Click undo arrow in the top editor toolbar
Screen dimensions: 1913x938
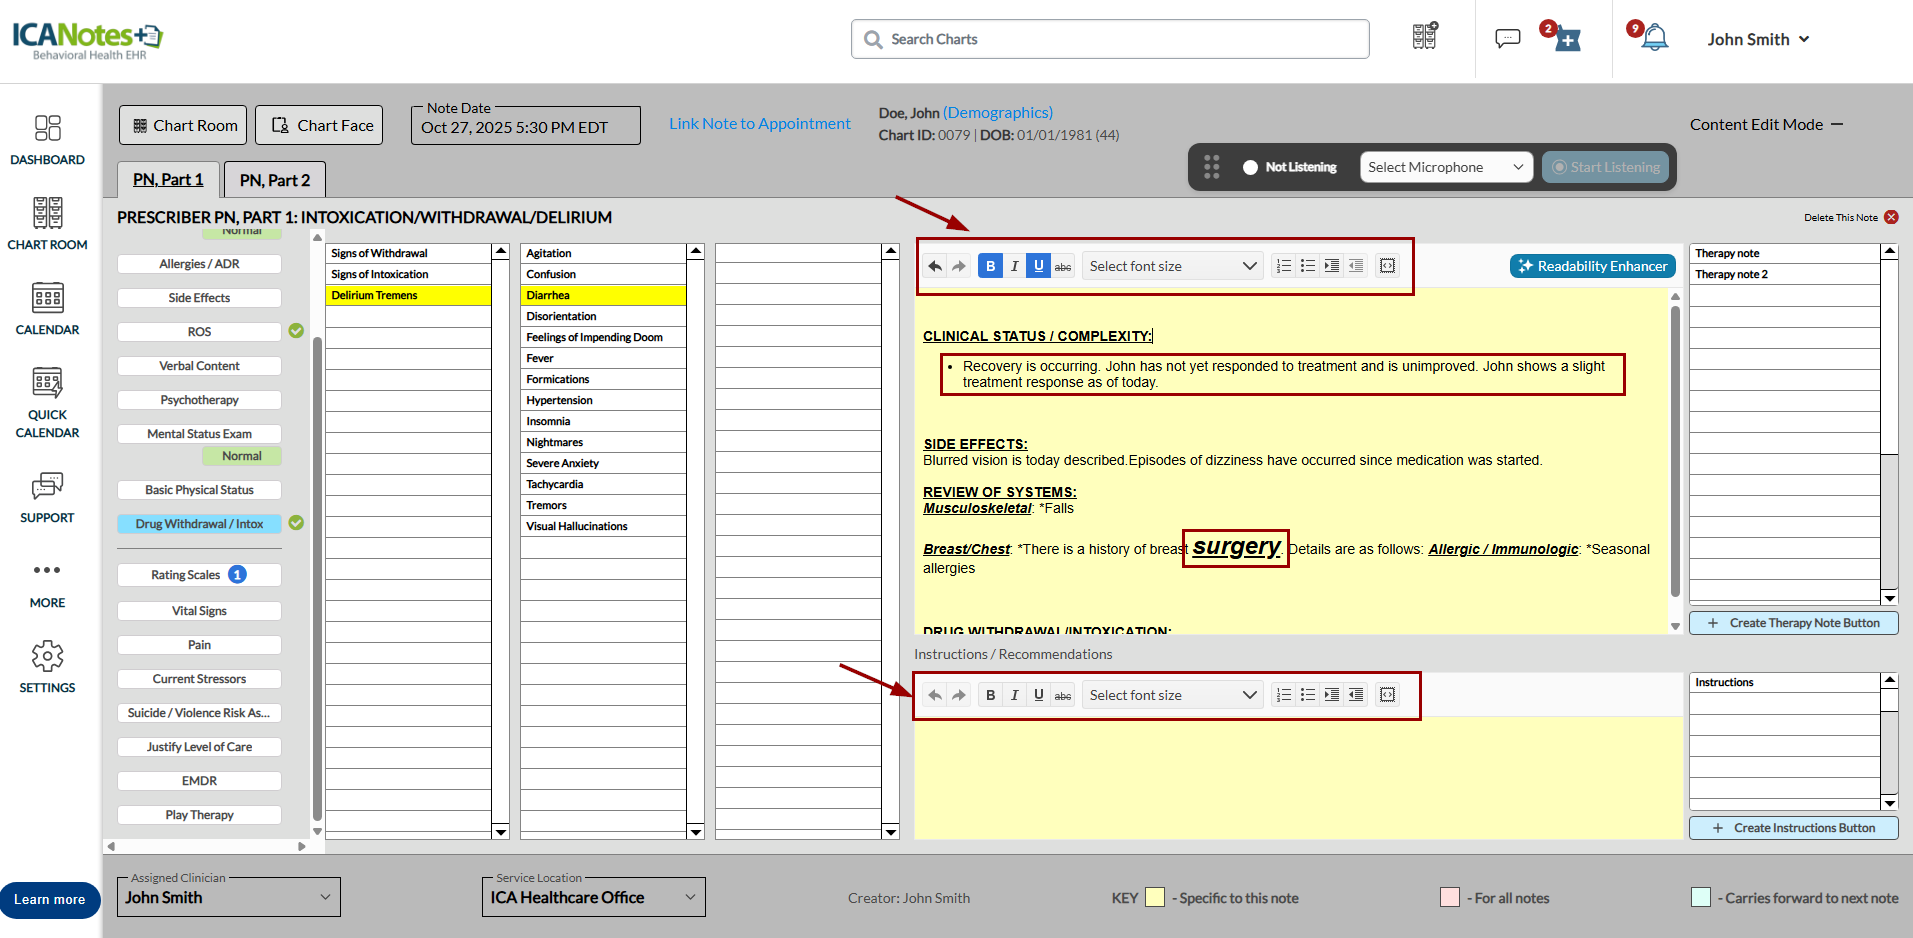935,266
